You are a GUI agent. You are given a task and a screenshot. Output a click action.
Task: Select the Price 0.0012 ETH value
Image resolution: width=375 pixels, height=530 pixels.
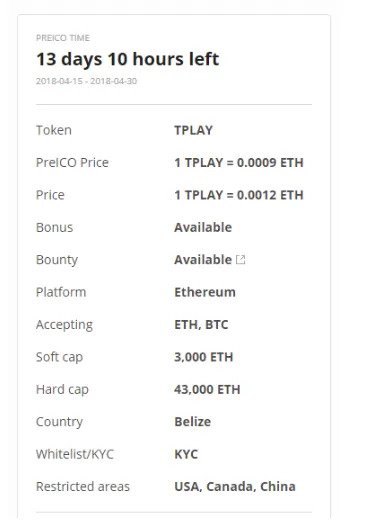coord(239,195)
